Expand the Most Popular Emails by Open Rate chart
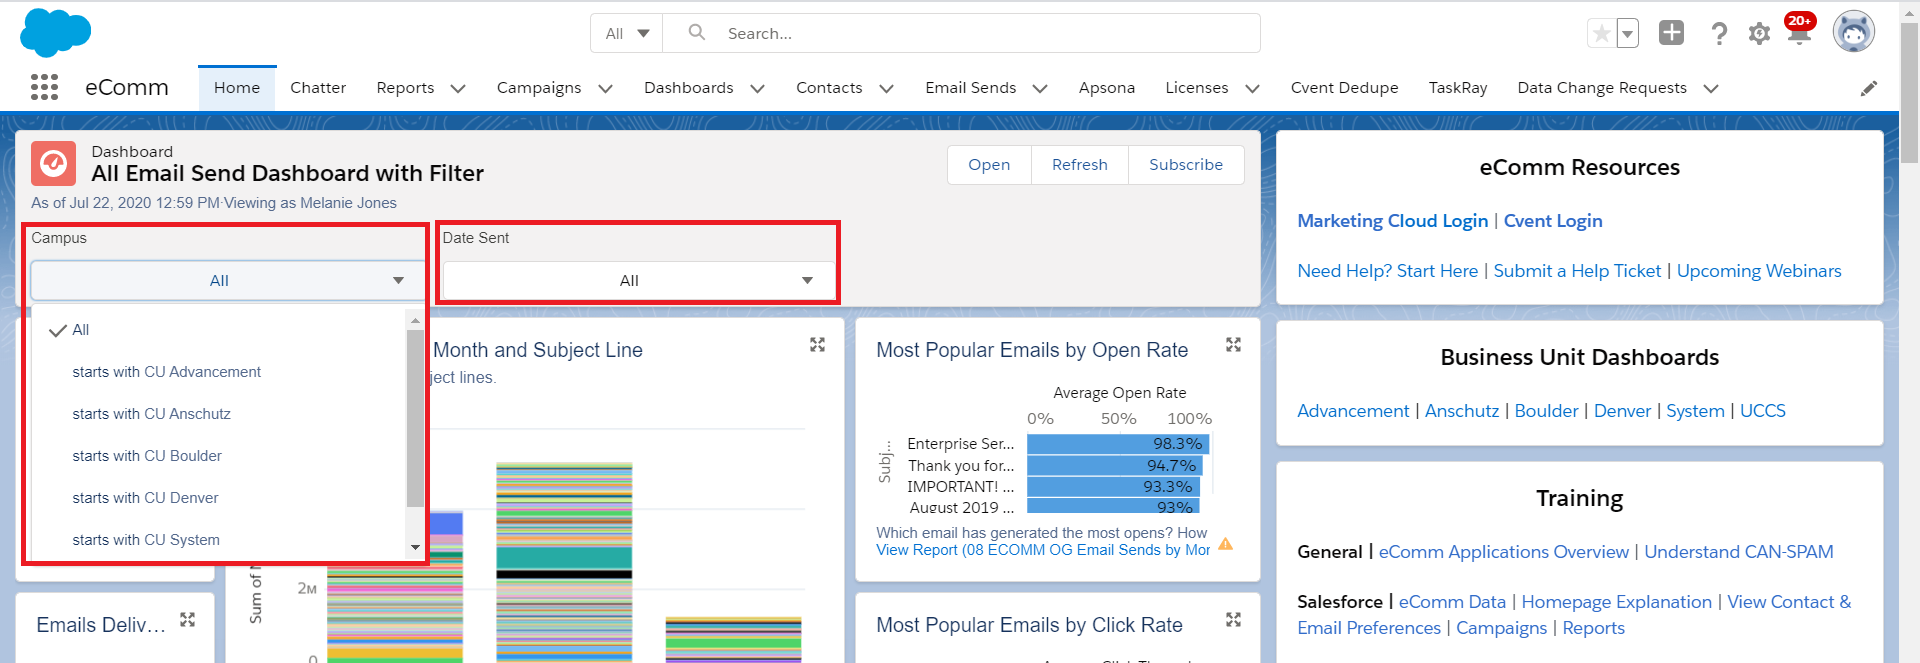 point(1233,345)
